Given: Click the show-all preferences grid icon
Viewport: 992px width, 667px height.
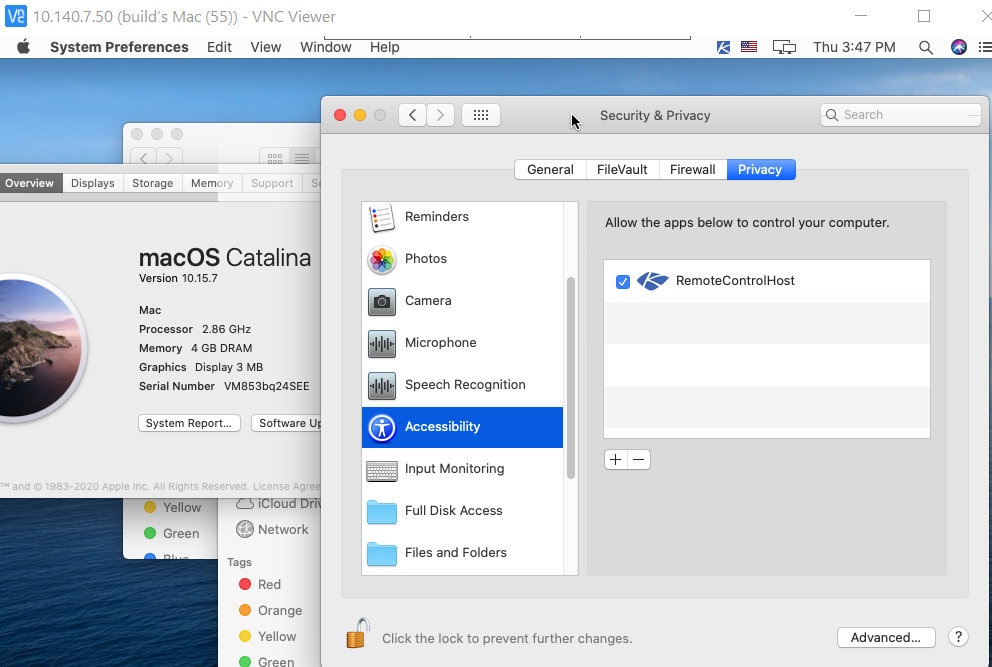Looking at the screenshot, I should pos(480,114).
